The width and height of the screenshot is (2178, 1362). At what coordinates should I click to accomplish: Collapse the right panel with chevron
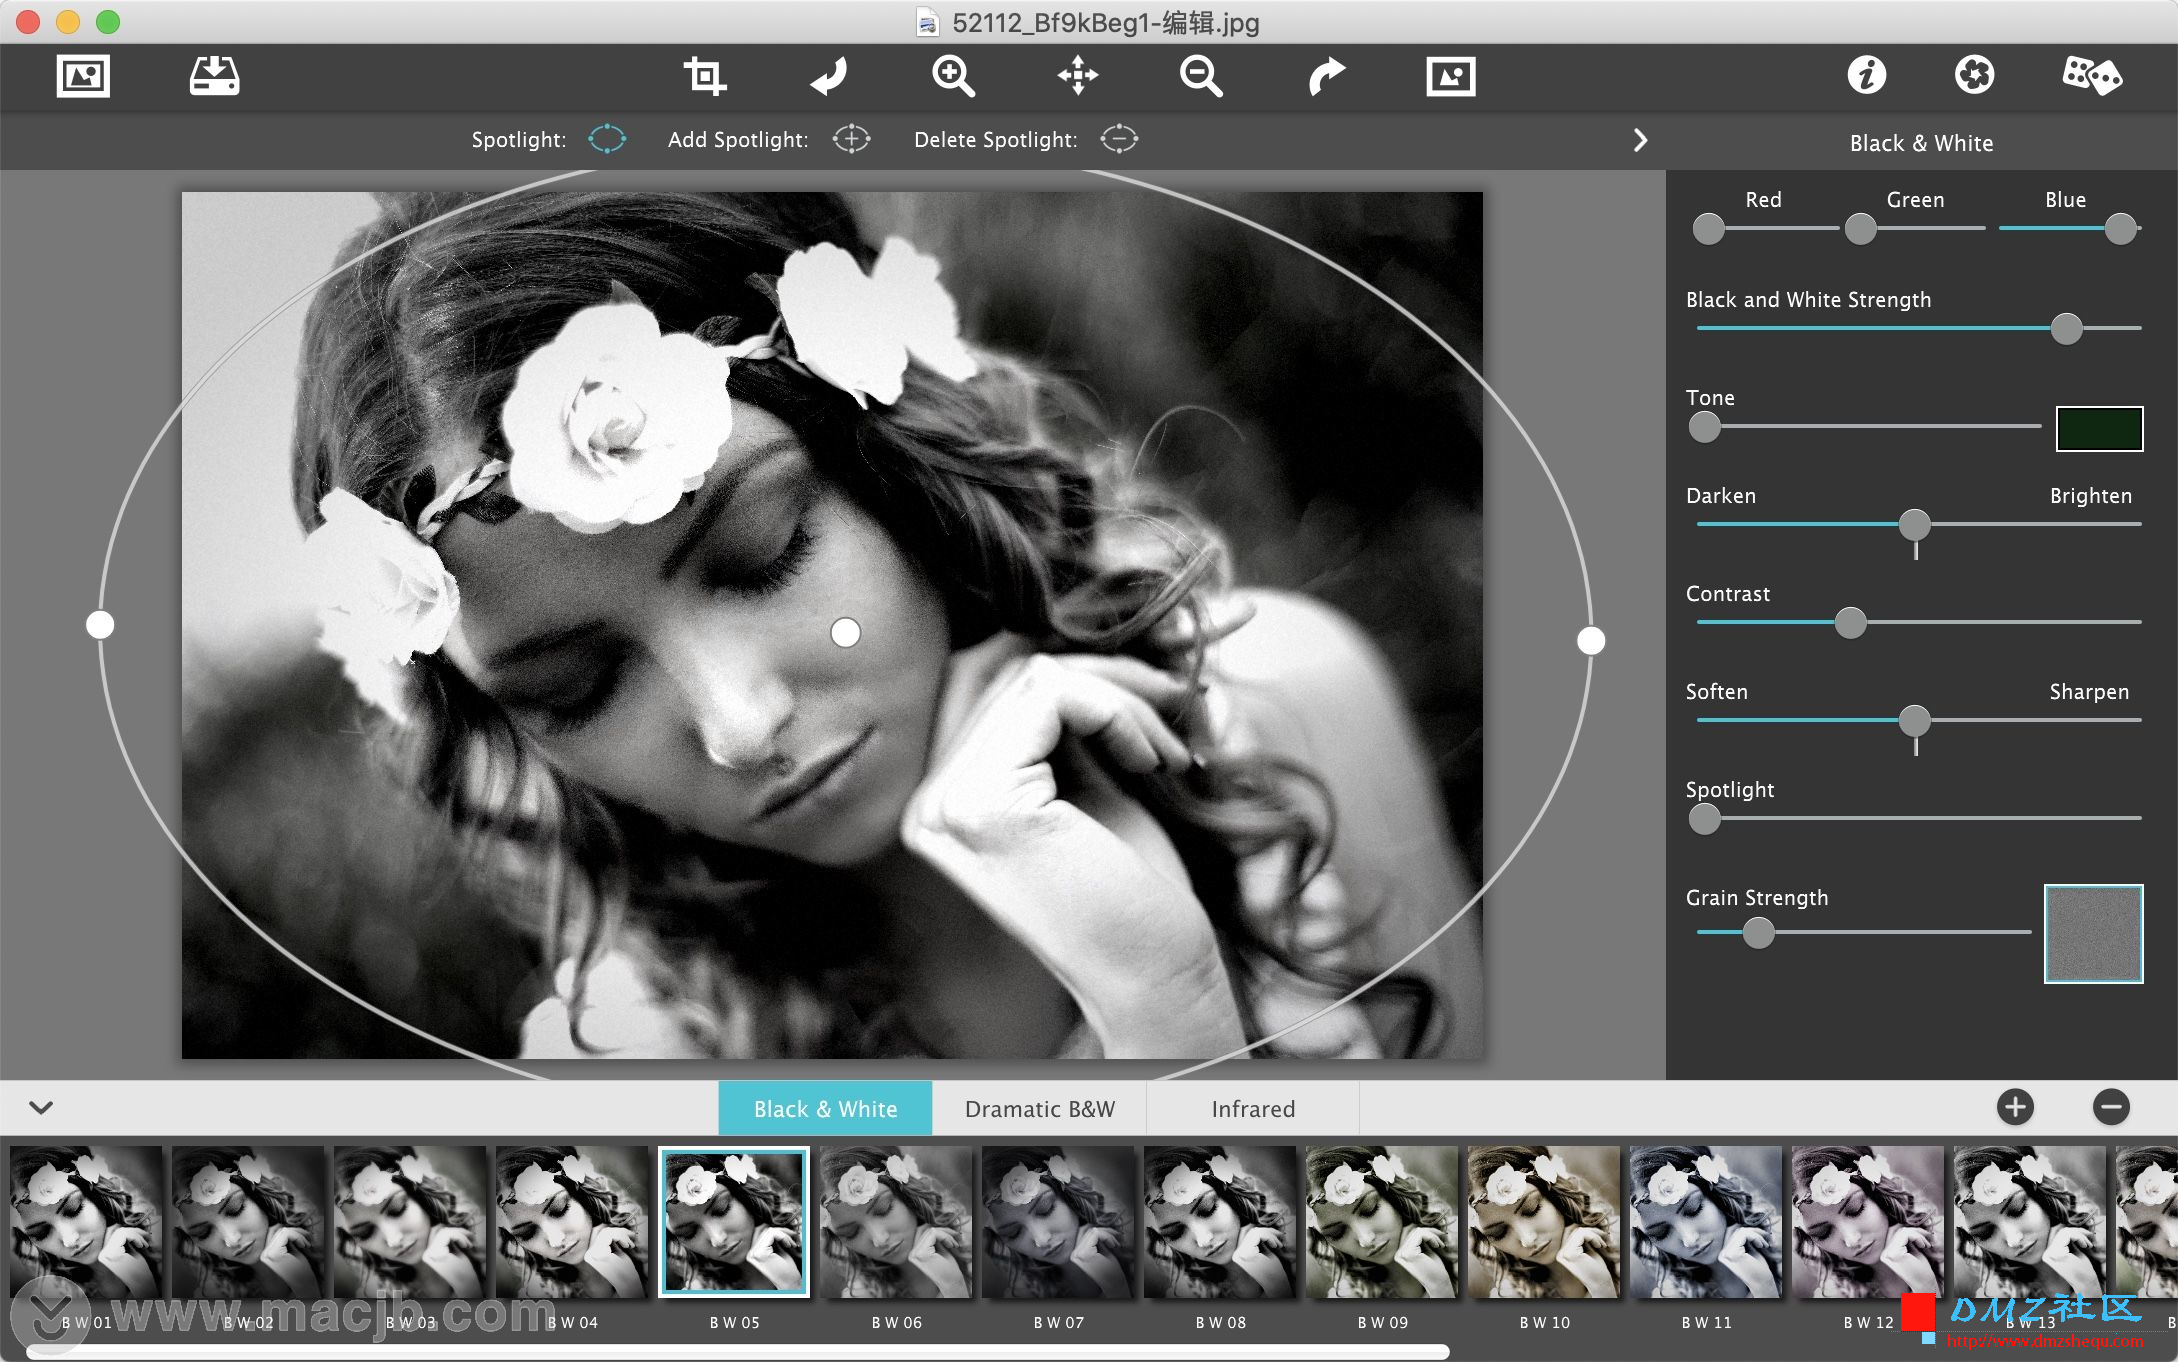pyautogui.click(x=1640, y=140)
